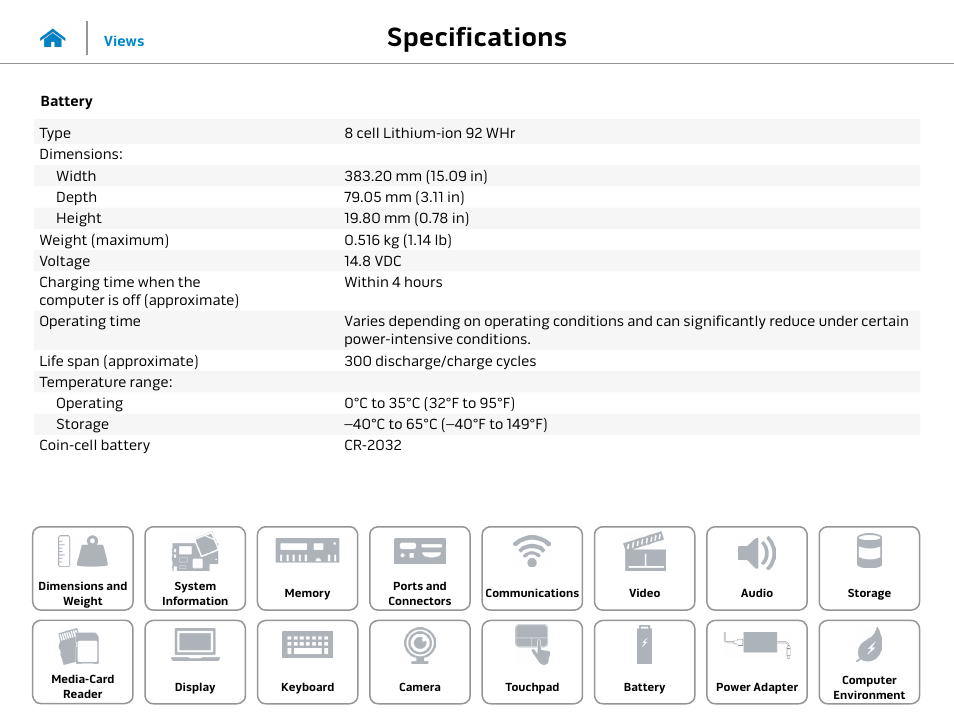Open the Video specifications tile
954x721 pixels.
(644, 568)
